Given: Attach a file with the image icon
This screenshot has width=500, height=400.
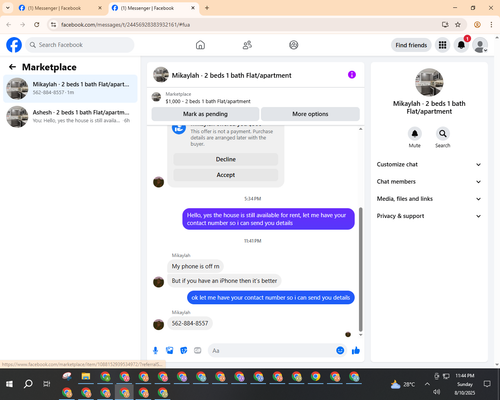Looking at the screenshot, I should 170,350.
